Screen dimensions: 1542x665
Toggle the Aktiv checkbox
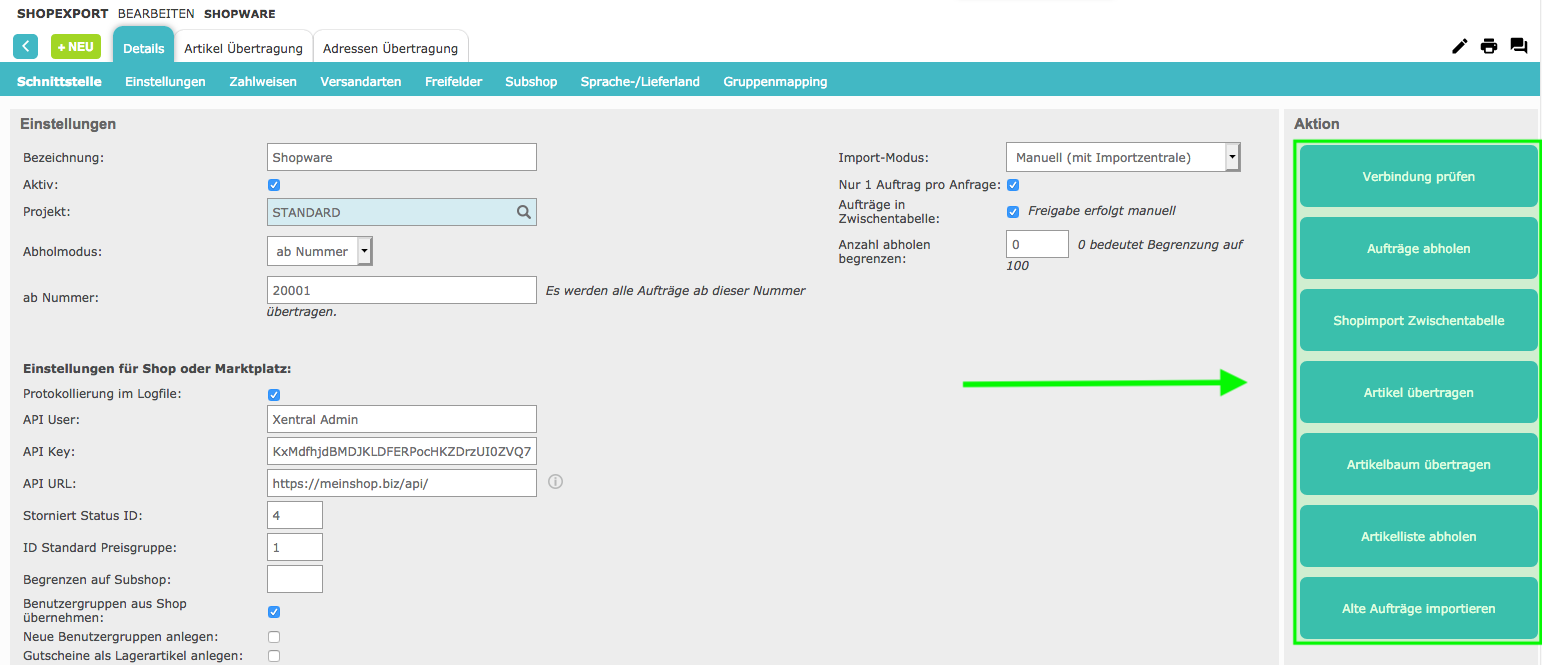pyautogui.click(x=274, y=185)
